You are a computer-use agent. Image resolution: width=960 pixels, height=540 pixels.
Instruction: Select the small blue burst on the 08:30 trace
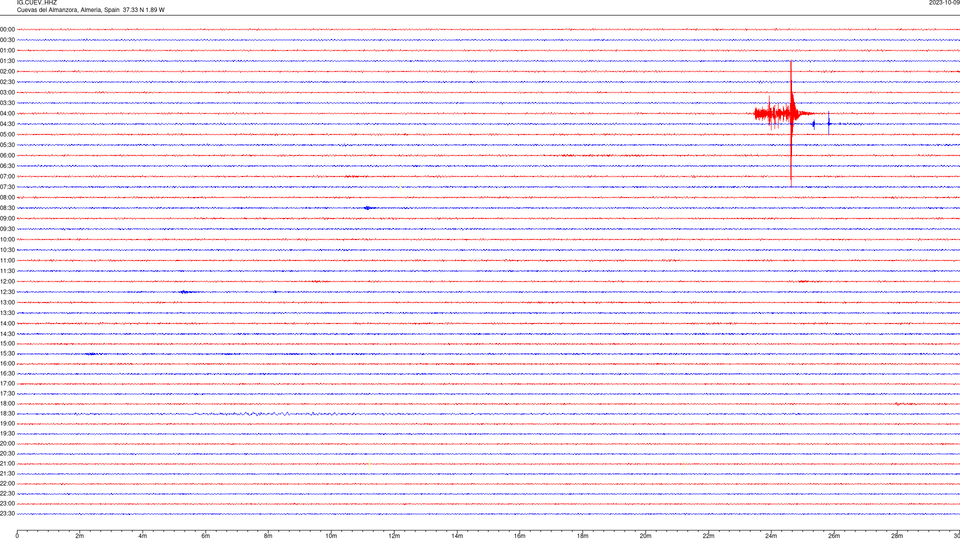coord(368,208)
